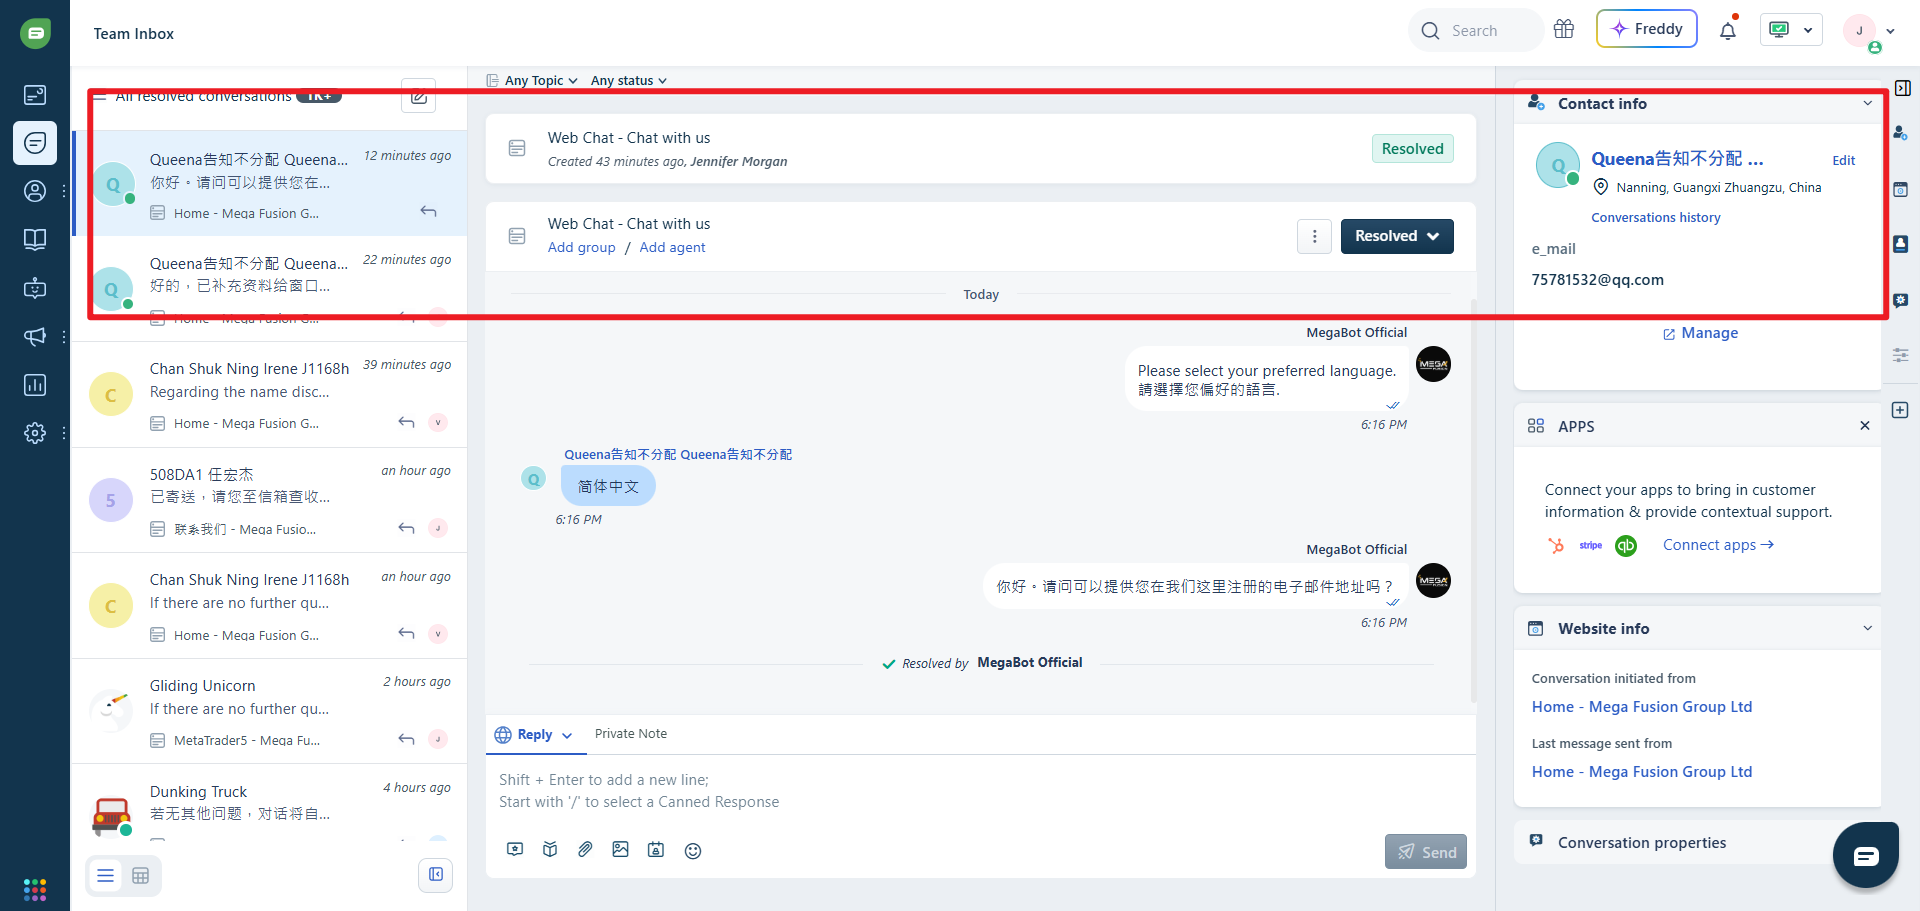Click Edit on contact info

coord(1843,161)
